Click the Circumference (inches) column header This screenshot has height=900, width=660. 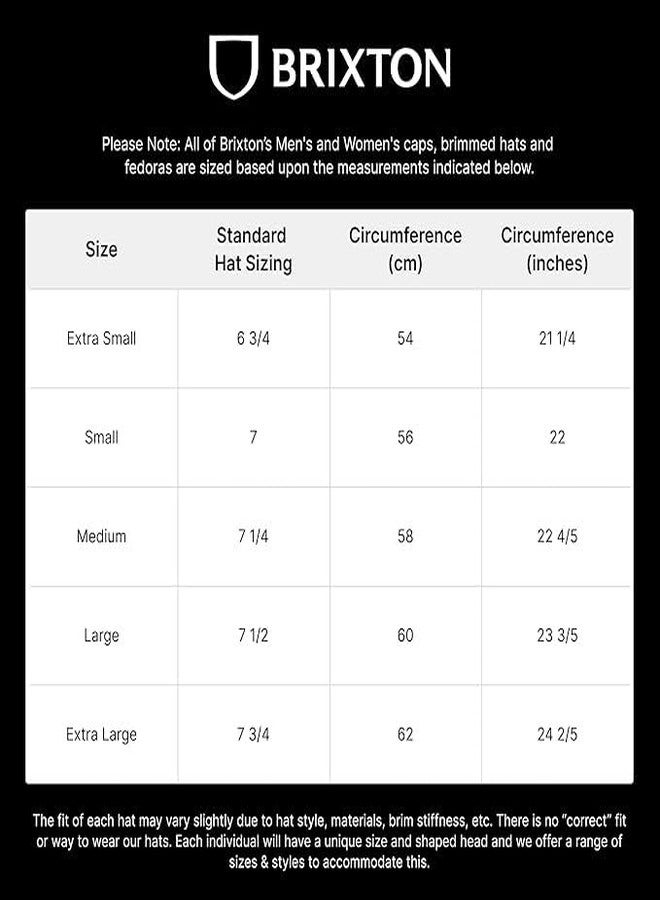click(x=557, y=249)
